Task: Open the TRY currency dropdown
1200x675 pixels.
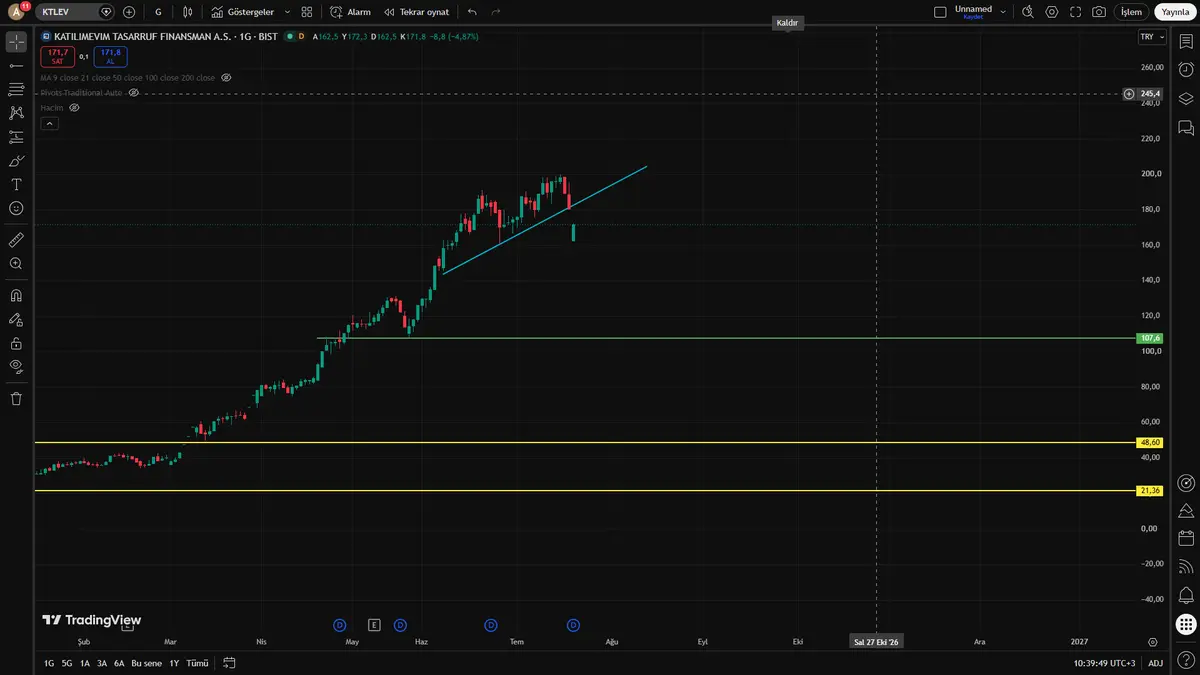Action: click(x=1152, y=37)
